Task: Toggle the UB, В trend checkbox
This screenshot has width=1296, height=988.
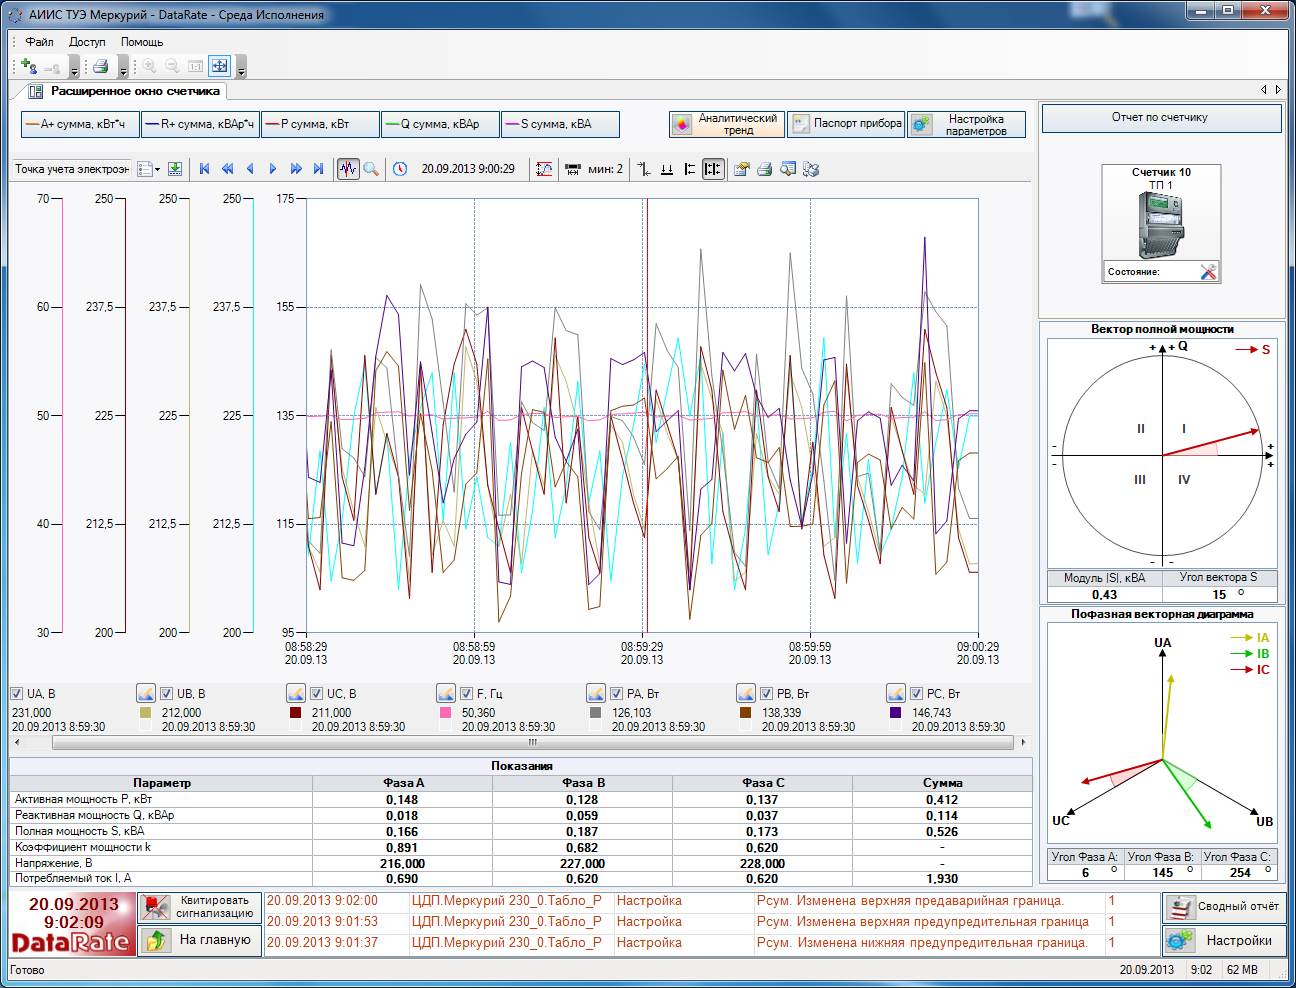Action: pos(167,693)
